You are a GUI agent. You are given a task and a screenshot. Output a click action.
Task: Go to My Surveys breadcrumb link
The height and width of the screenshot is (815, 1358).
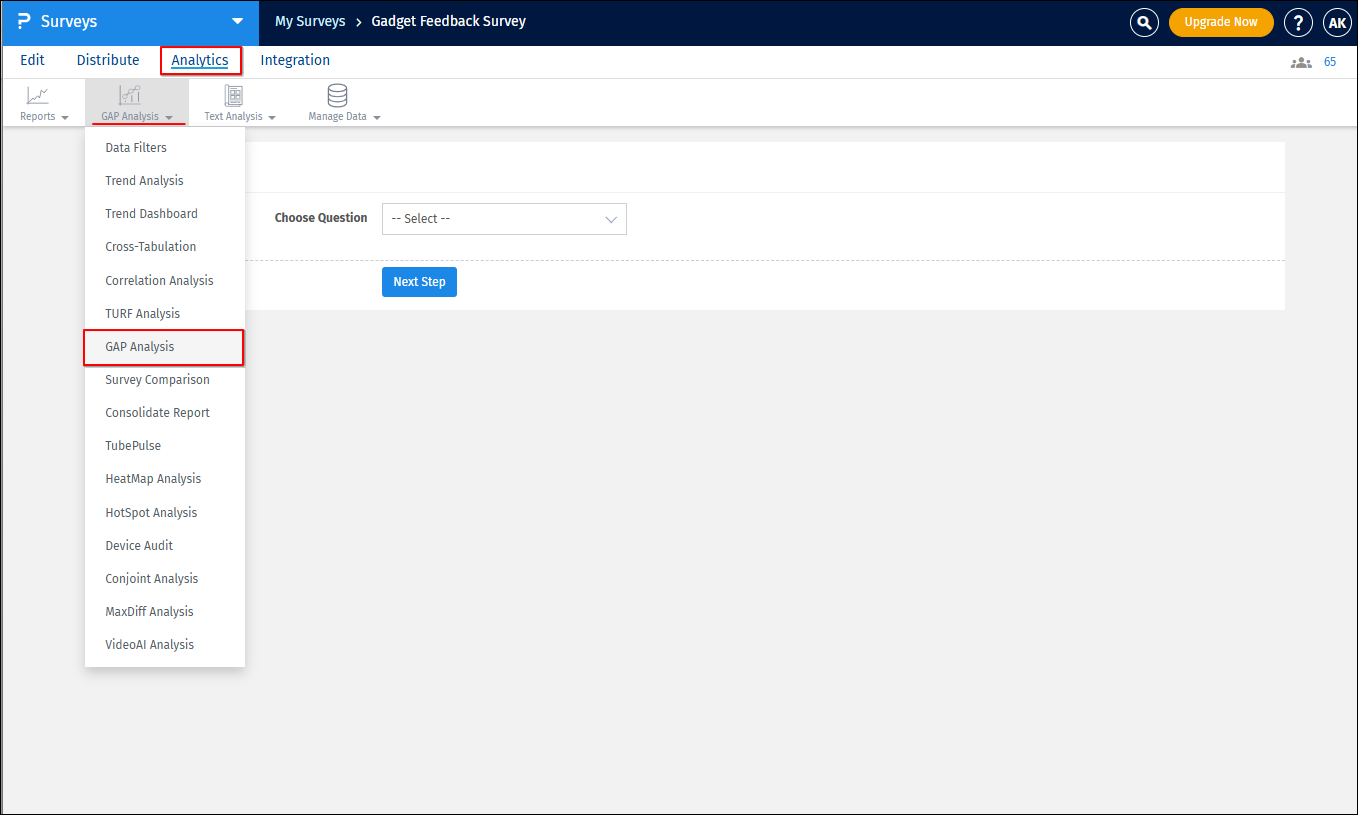pos(310,21)
